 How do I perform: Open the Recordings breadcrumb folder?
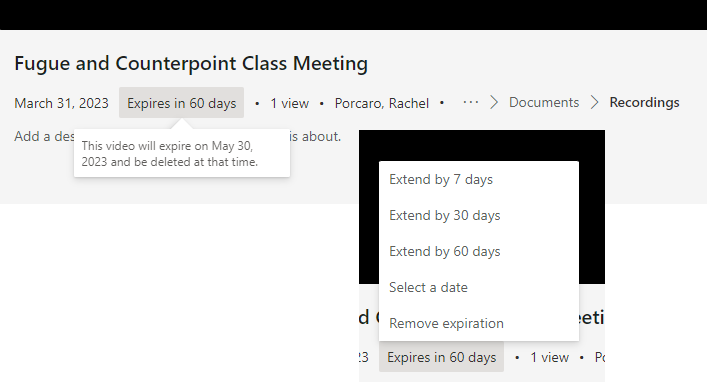pyautogui.click(x=644, y=102)
